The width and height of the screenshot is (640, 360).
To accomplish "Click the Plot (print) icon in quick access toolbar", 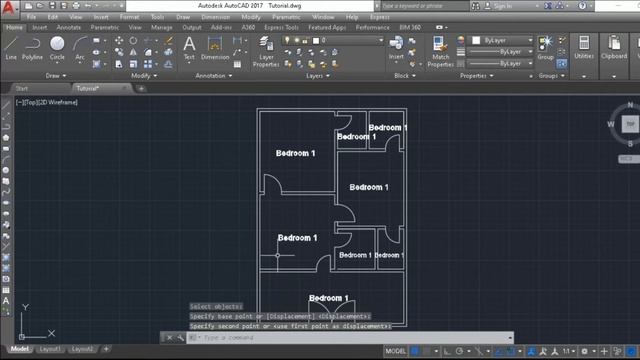I will 76,6.
